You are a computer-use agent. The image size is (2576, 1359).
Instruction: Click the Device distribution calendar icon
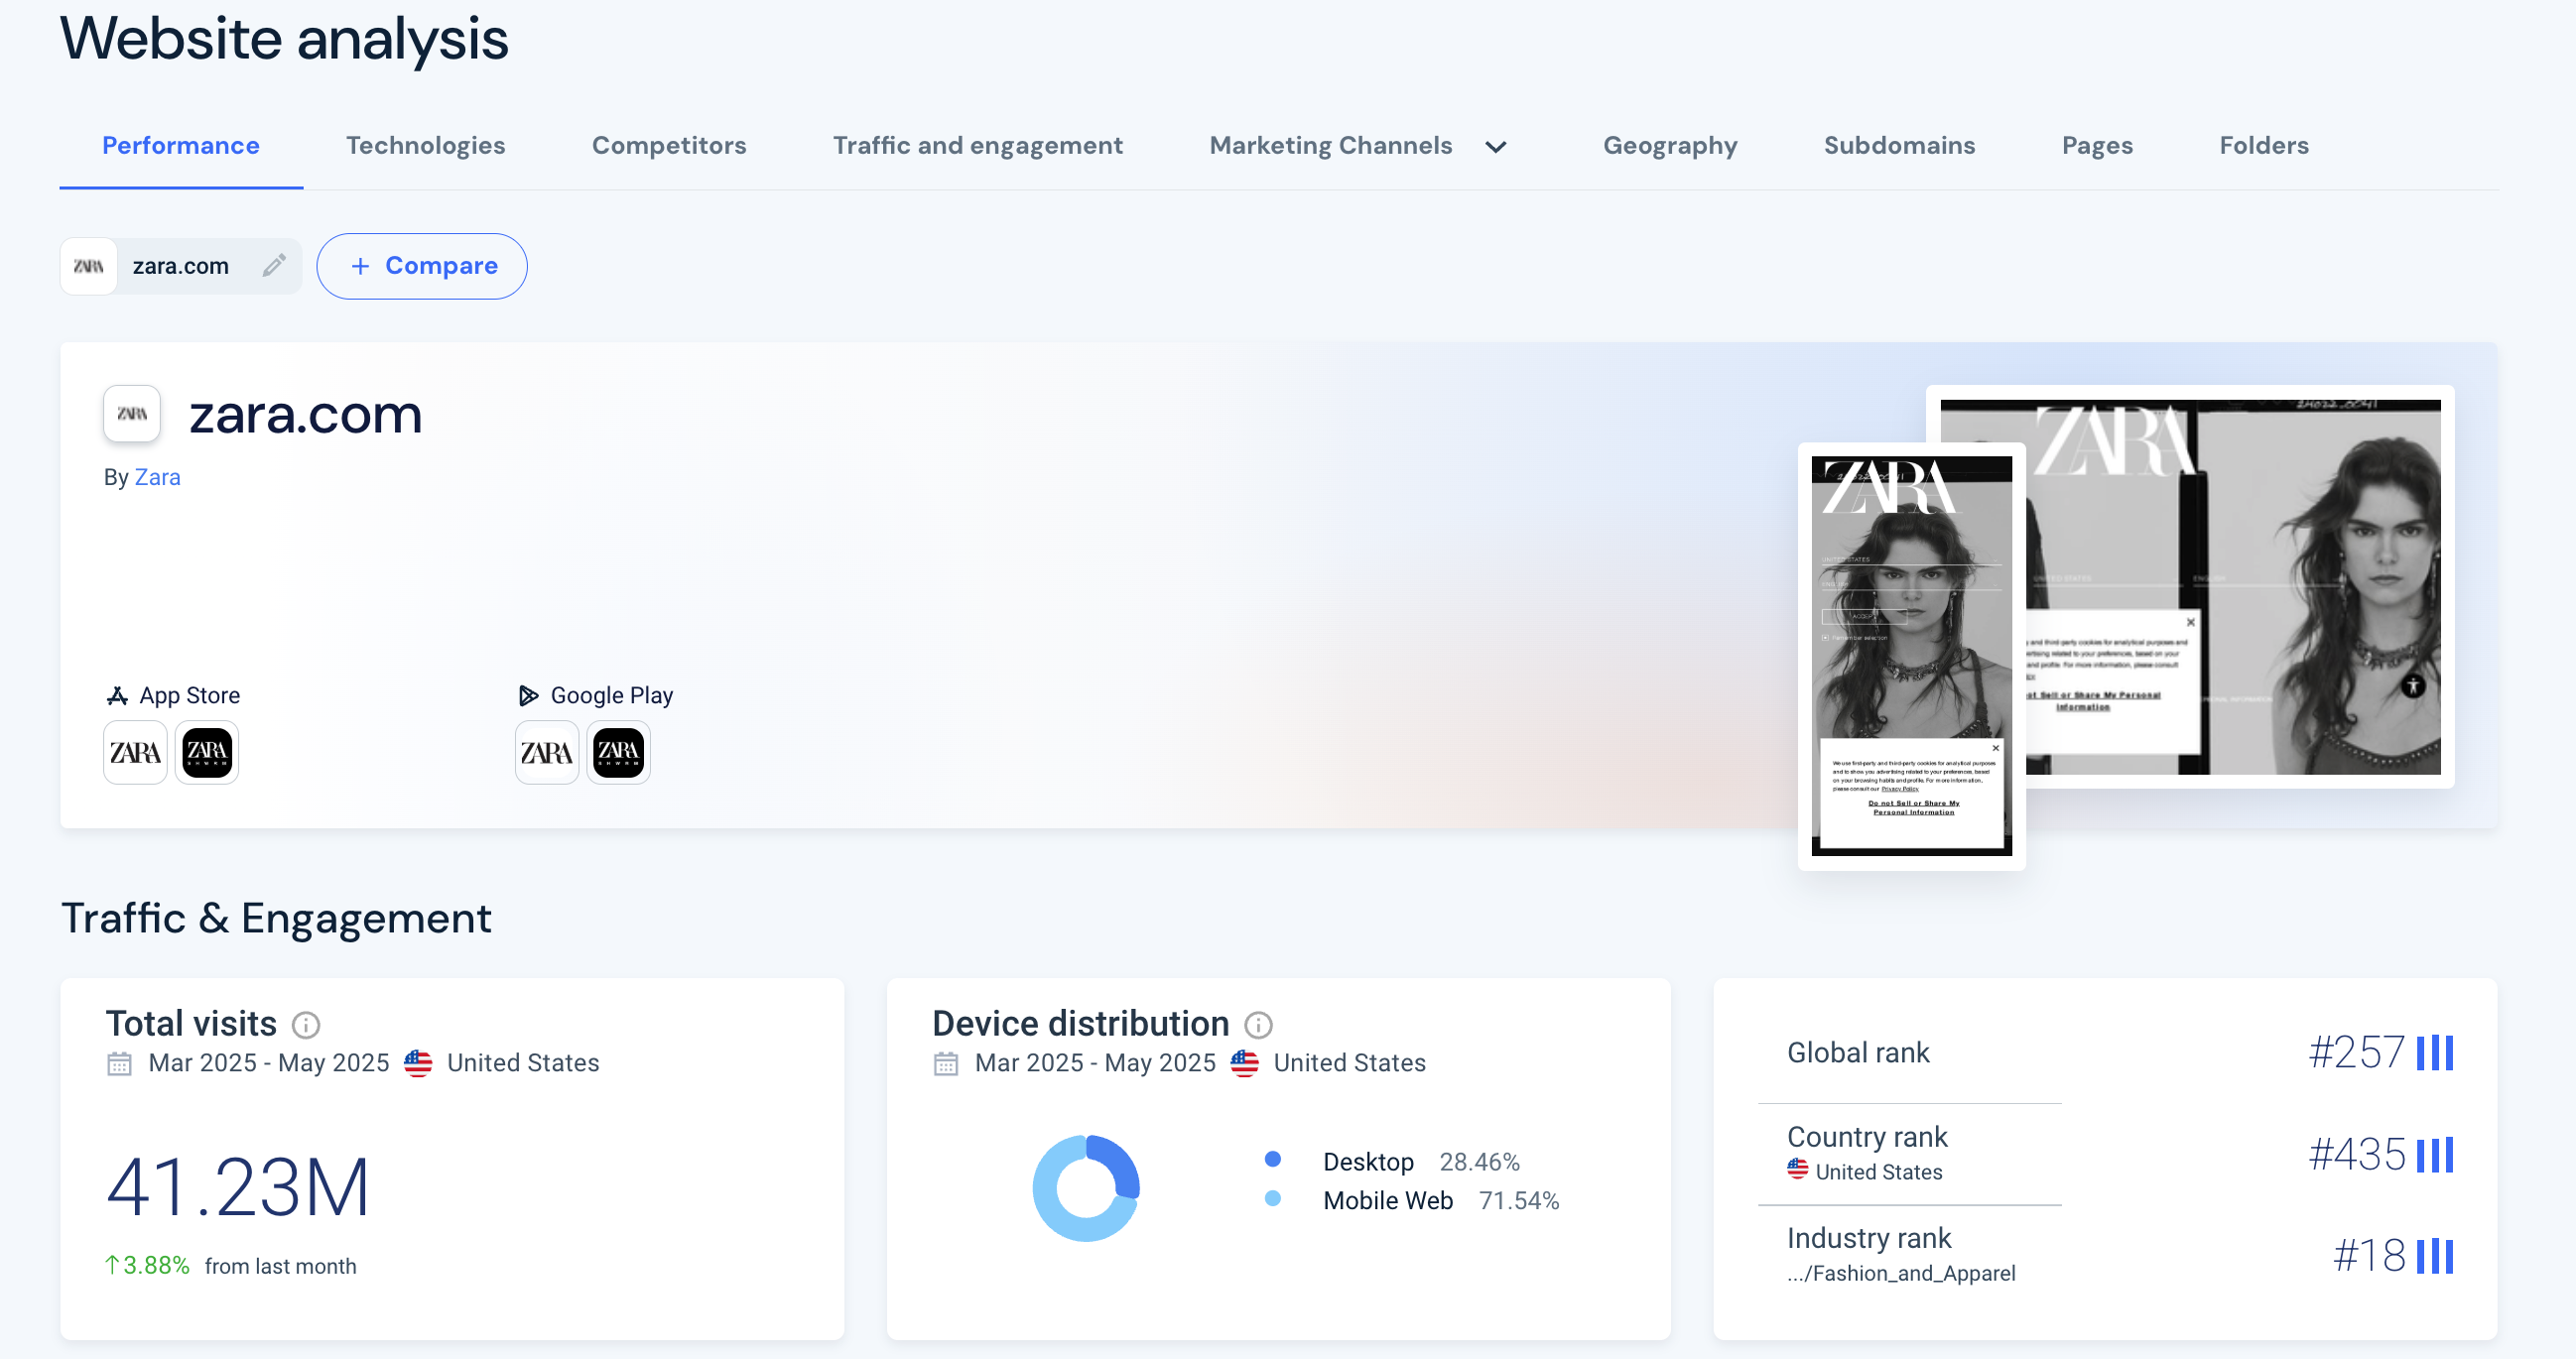click(945, 1063)
